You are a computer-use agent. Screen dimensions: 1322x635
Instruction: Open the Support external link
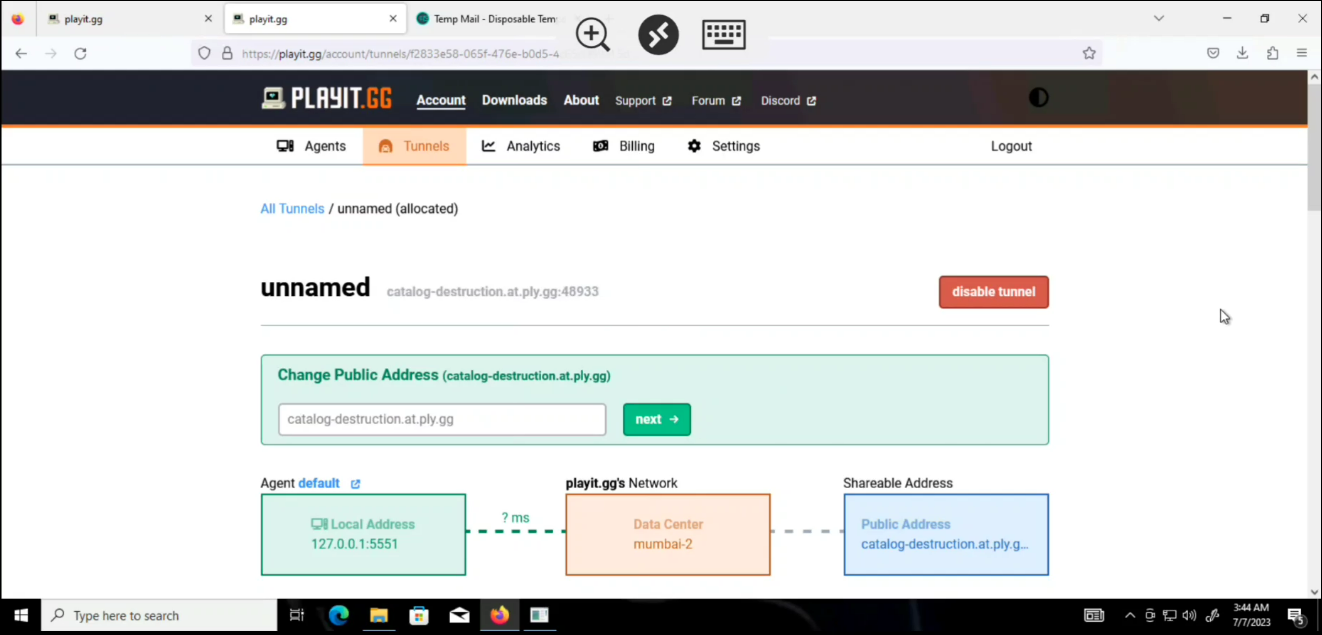coord(643,101)
